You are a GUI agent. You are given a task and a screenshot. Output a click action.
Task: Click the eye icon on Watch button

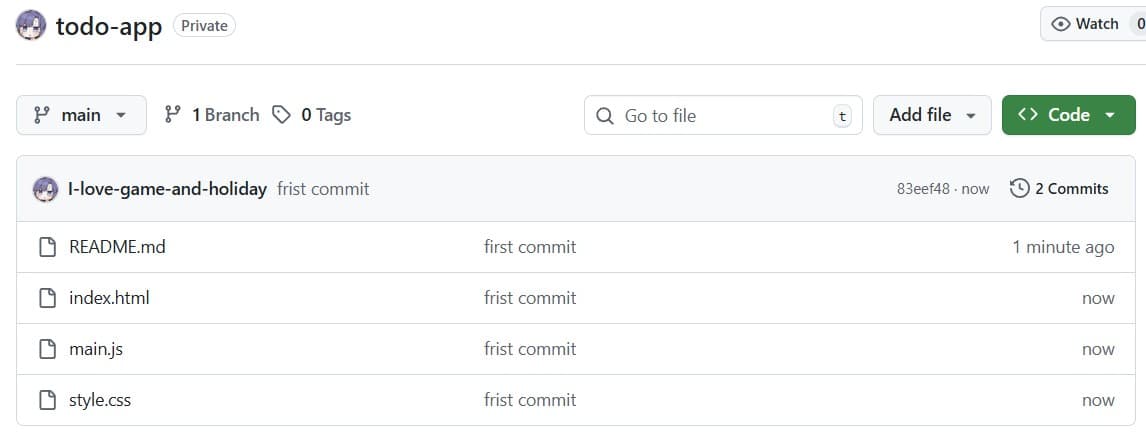(1061, 24)
